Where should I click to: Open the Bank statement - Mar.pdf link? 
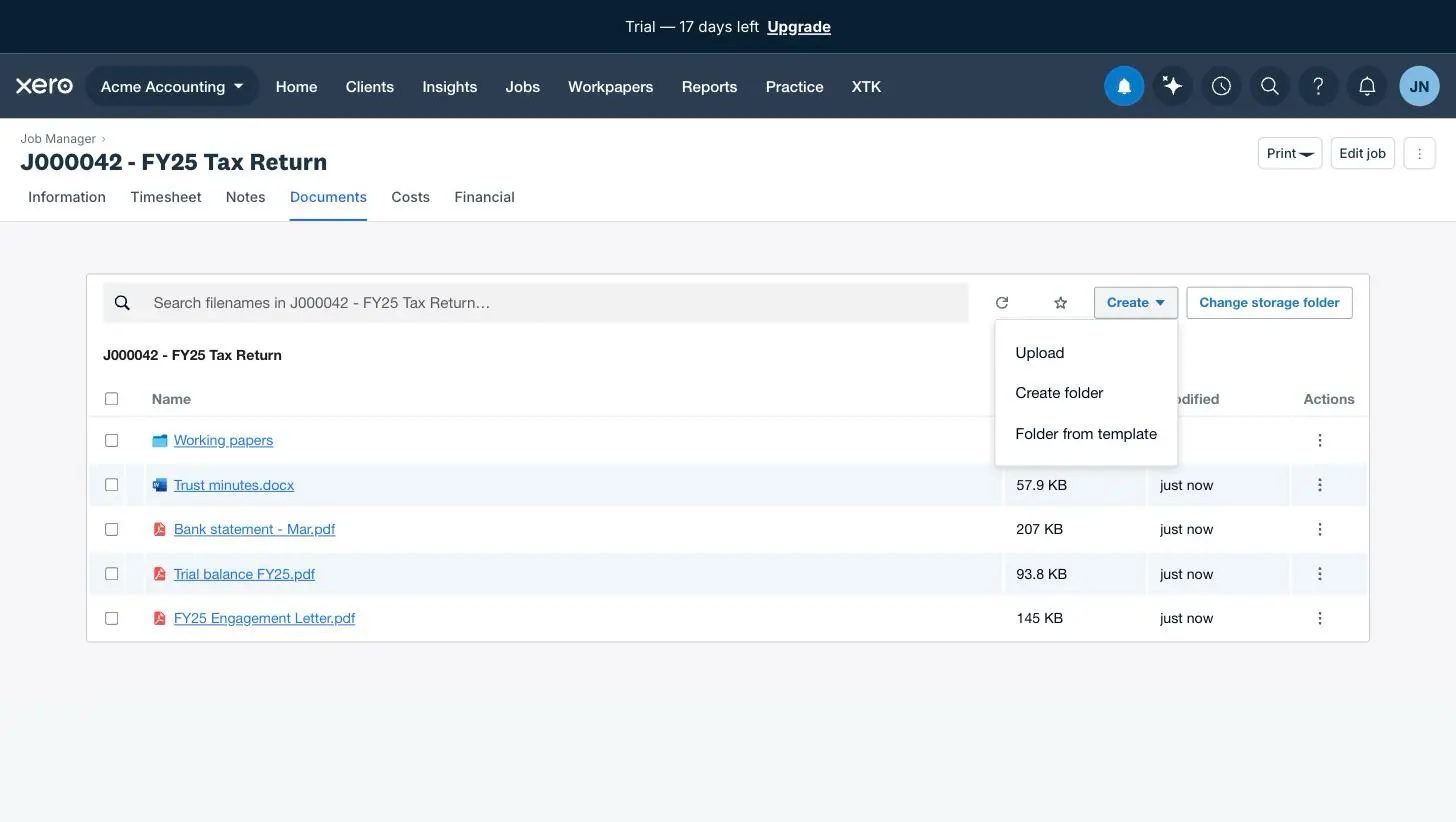pos(254,529)
